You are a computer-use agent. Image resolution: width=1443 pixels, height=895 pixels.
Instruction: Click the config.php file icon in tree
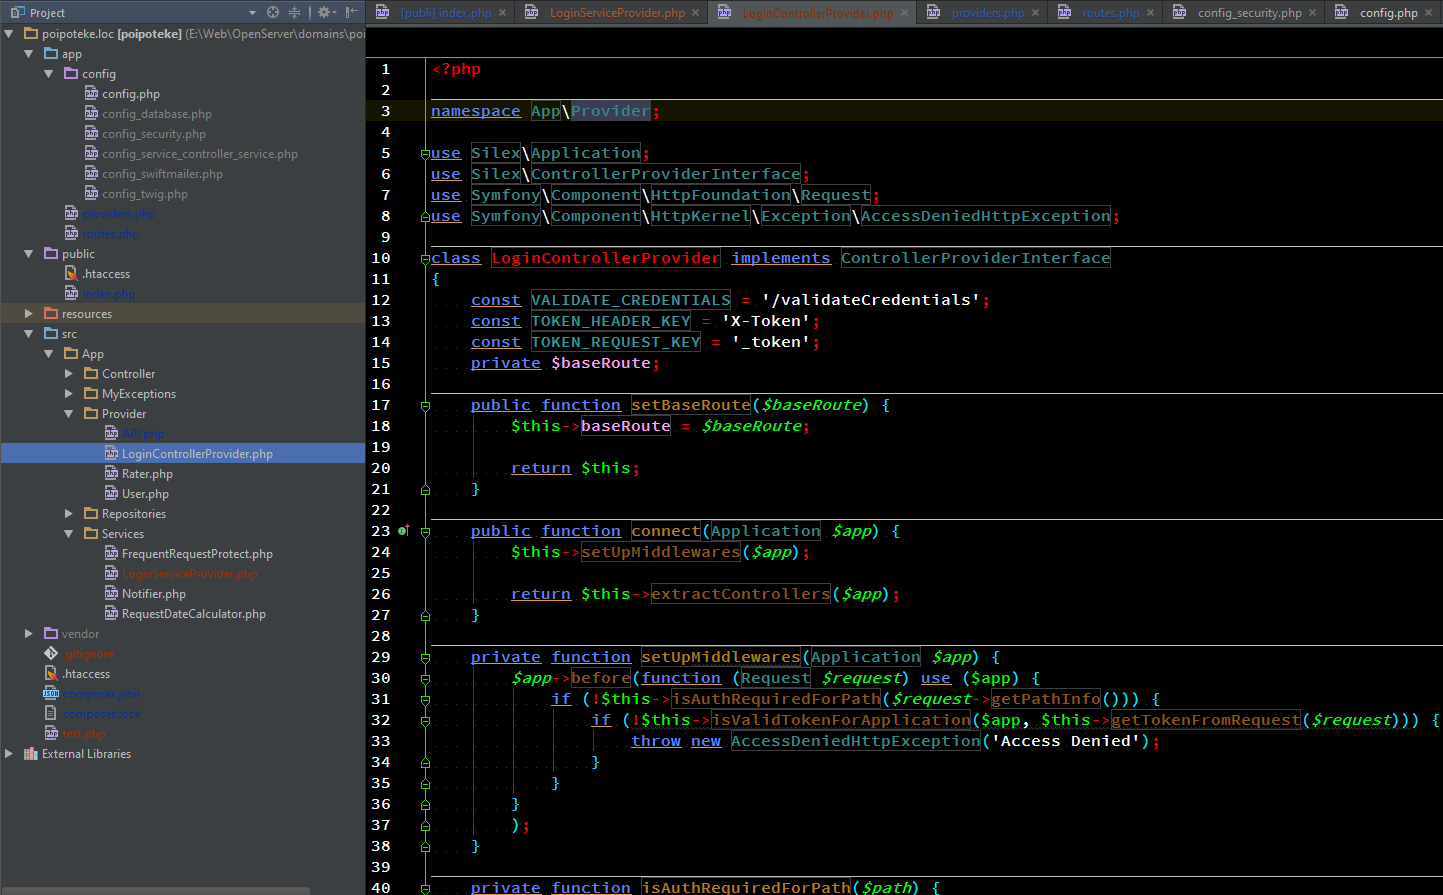click(x=91, y=93)
